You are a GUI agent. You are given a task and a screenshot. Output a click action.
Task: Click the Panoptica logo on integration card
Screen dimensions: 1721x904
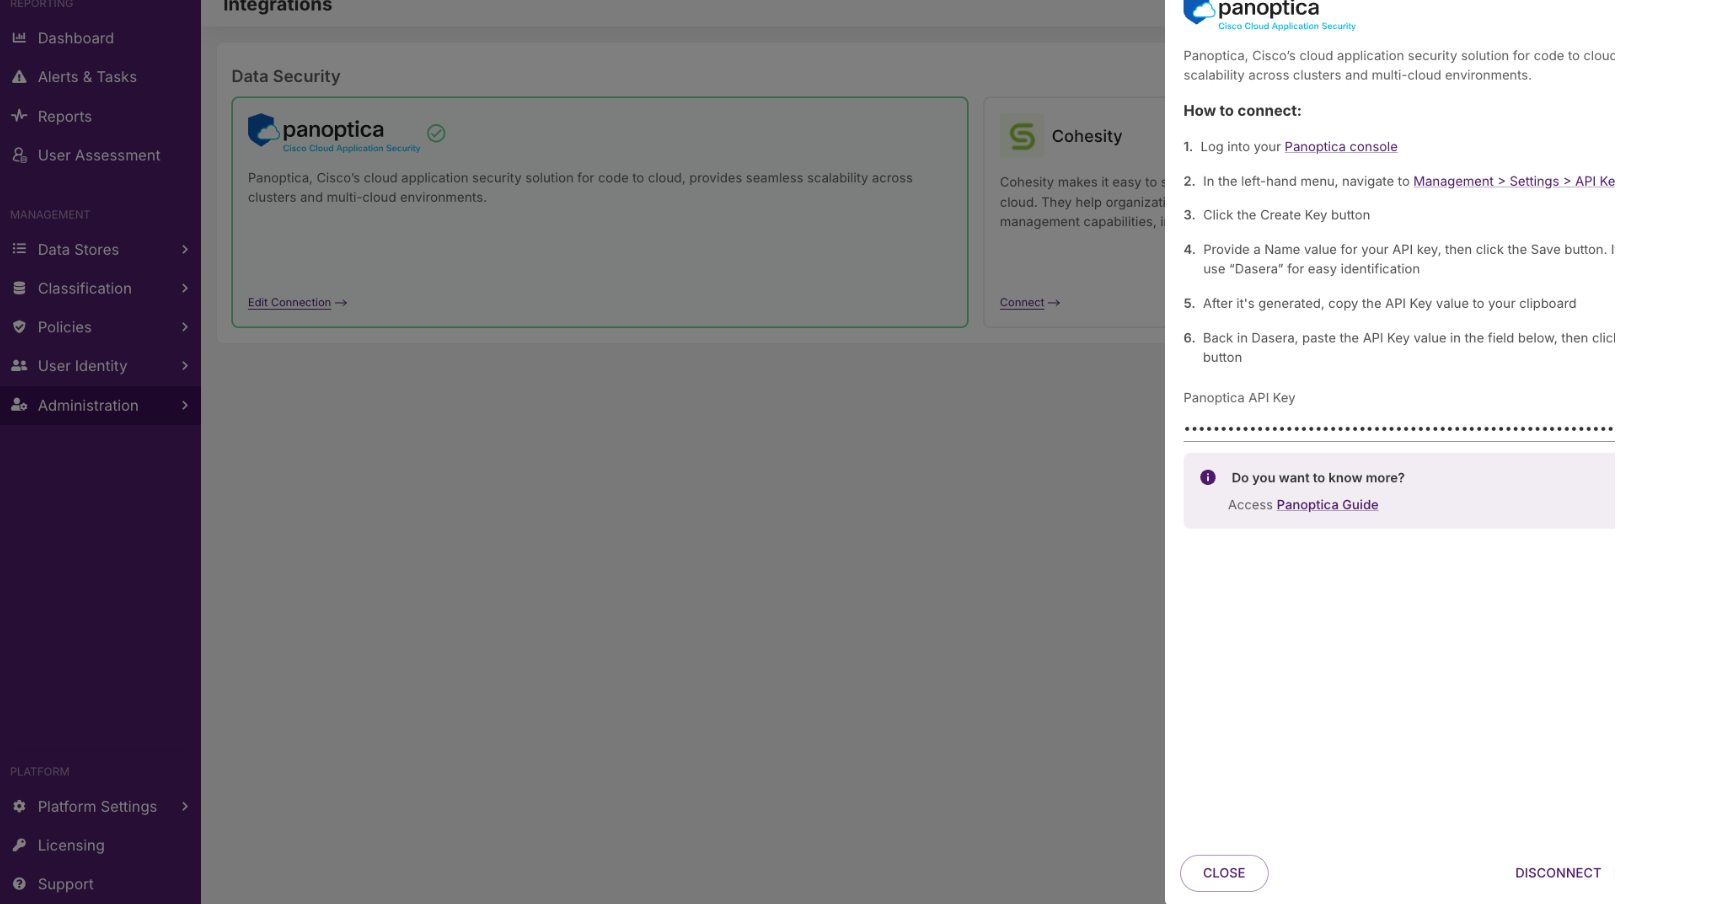click(x=334, y=133)
